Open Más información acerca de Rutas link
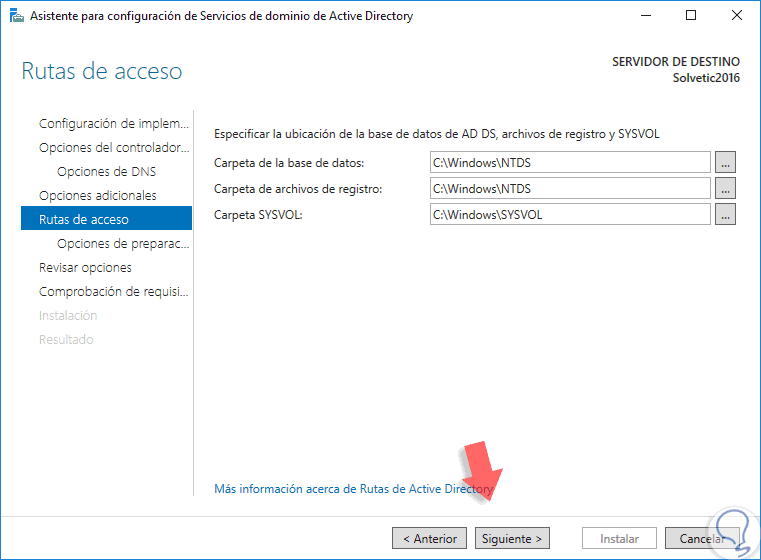761x560 pixels. click(x=353, y=489)
